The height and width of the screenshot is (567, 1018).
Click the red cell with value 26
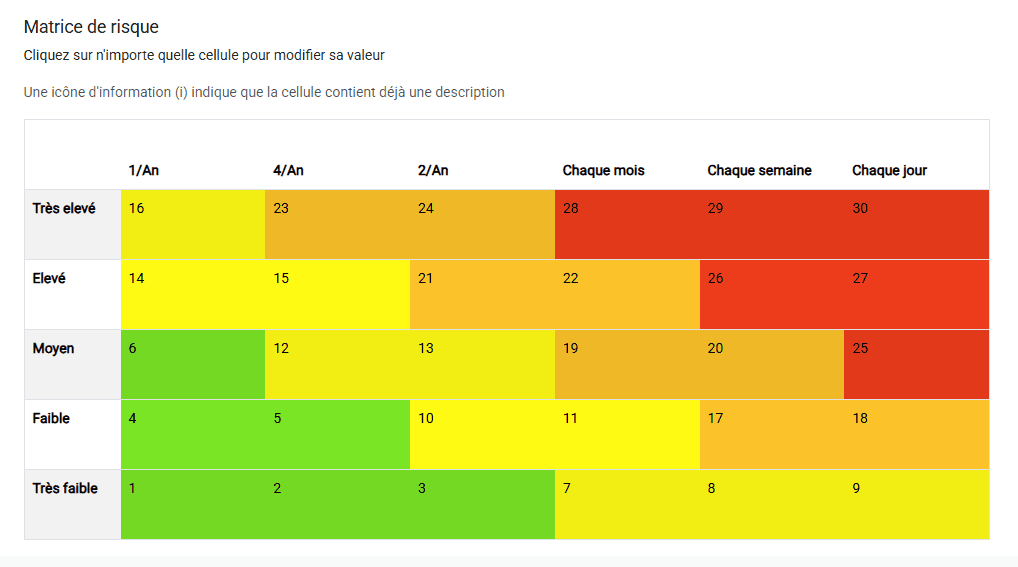tap(772, 295)
